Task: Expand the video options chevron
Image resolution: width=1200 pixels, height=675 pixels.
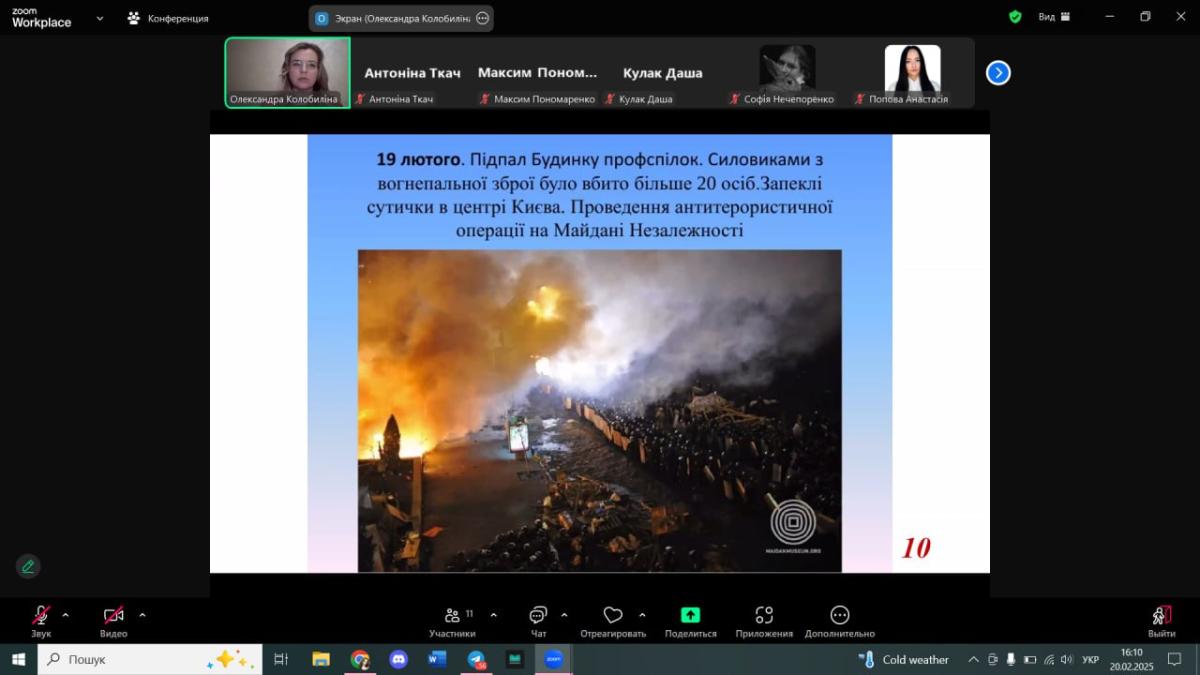Action: tap(142, 615)
